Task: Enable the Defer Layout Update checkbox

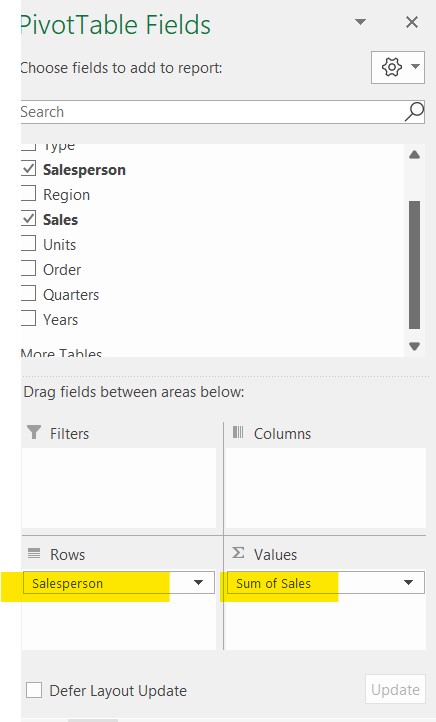Action: tap(34, 690)
